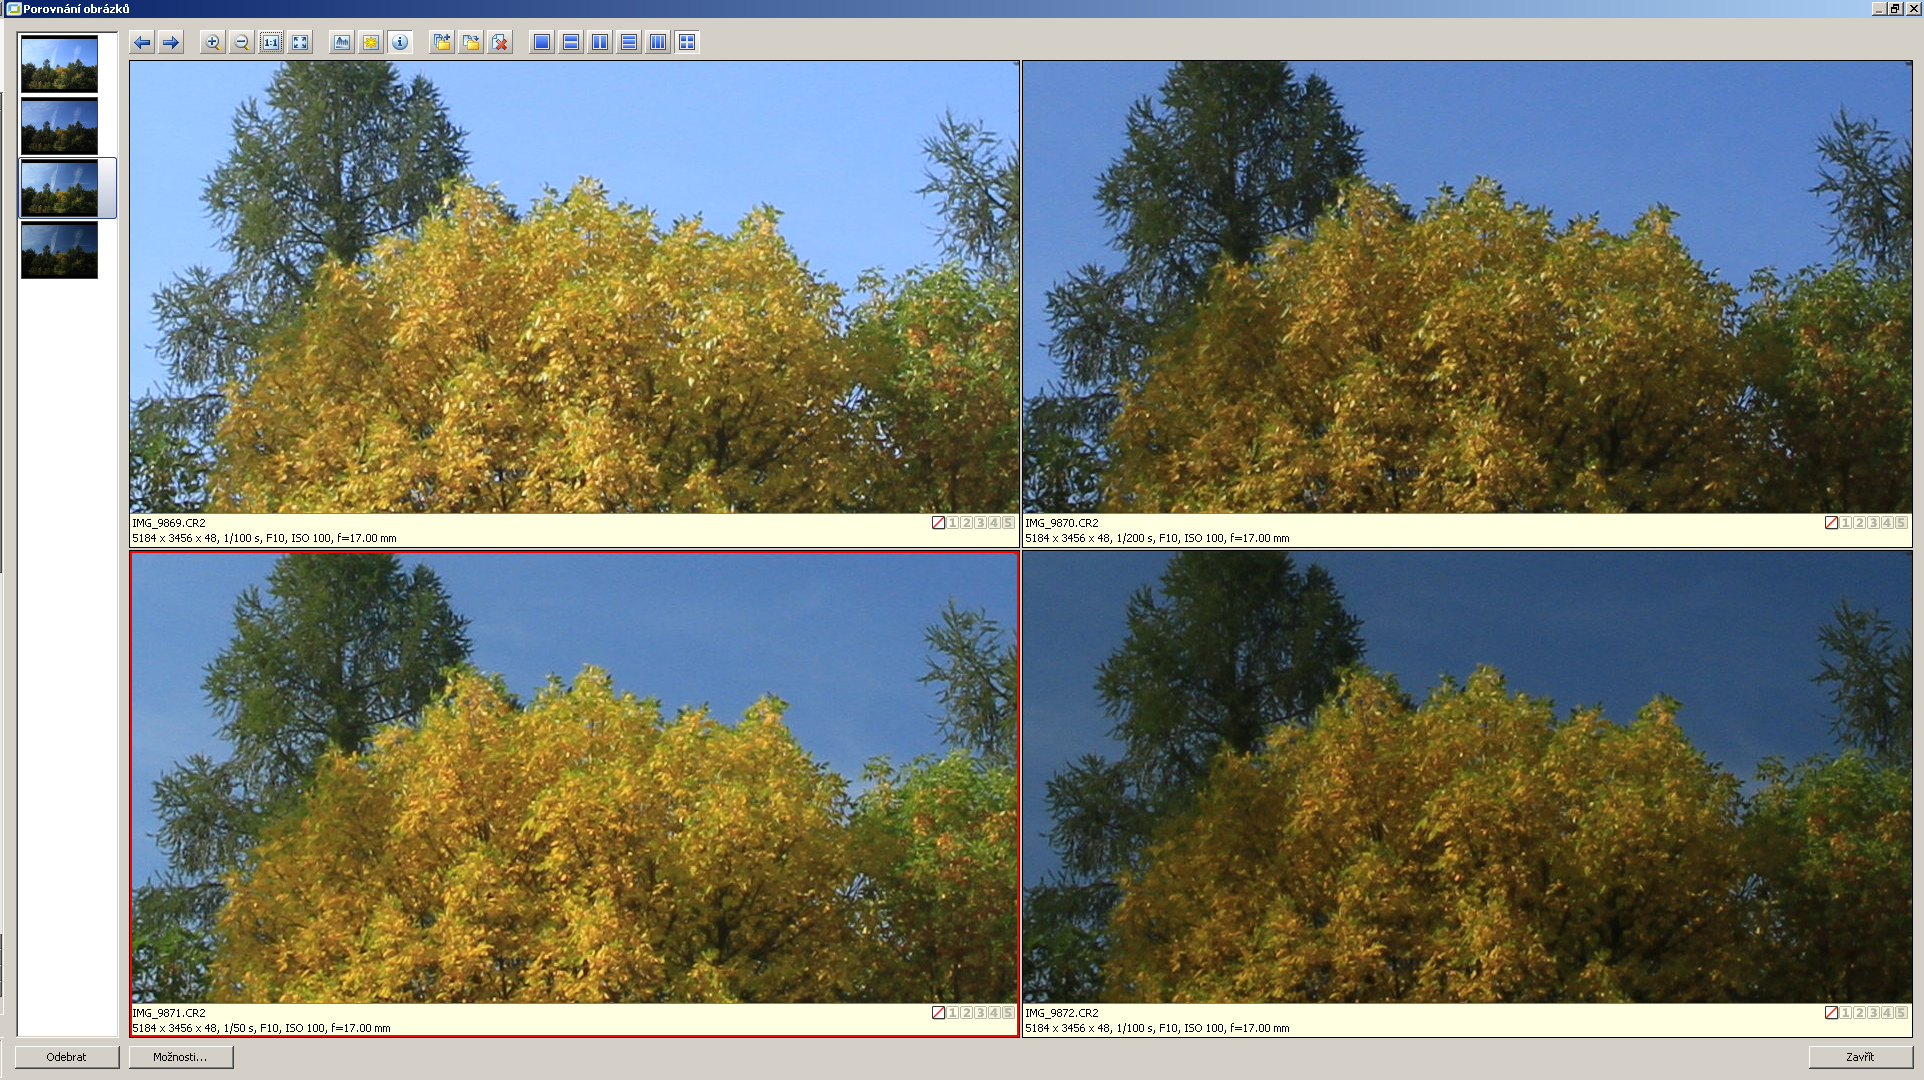The width and height of the screenshot is (1924, 1080).
Task: Click the previous image arrow
Action: (x=142, y=43)
